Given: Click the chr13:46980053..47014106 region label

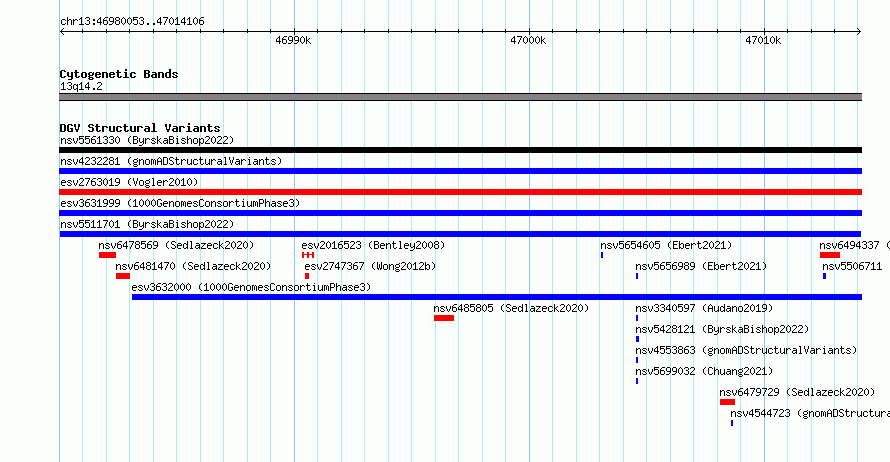Looking at the screenshot, I should (132, 22).
